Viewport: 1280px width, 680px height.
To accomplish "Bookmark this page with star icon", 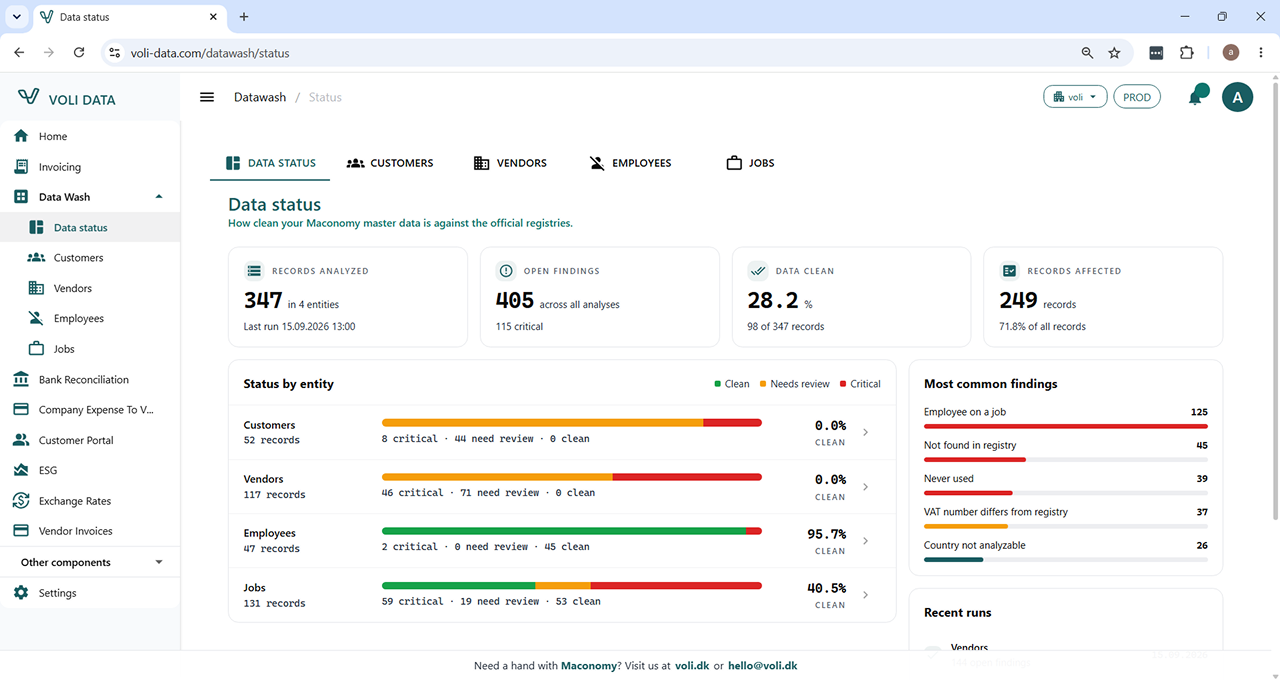I will [1114, 53].
